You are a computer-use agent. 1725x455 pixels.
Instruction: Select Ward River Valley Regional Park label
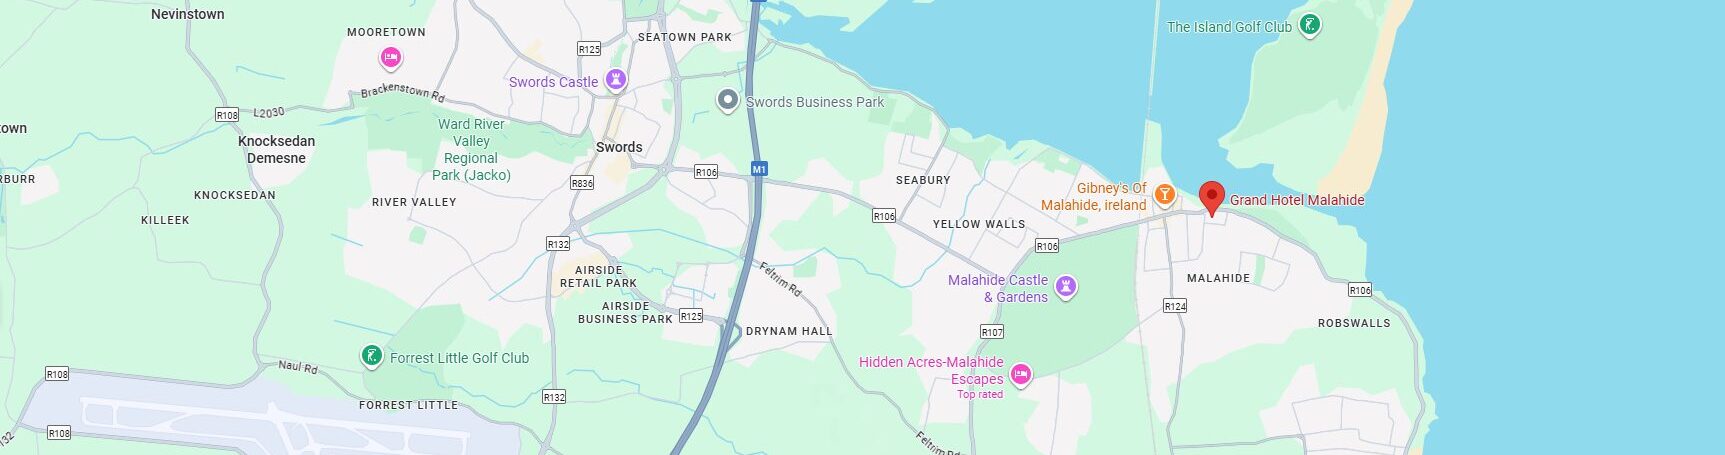tap(471, 150)
